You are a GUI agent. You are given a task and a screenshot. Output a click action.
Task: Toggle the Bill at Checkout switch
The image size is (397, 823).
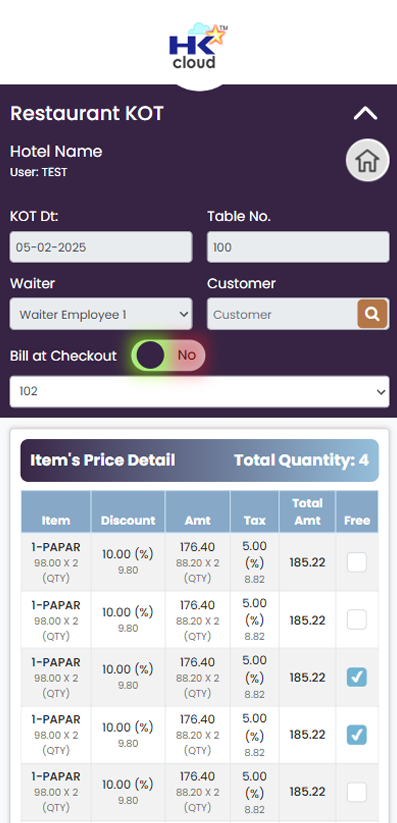tap(168, 355)
